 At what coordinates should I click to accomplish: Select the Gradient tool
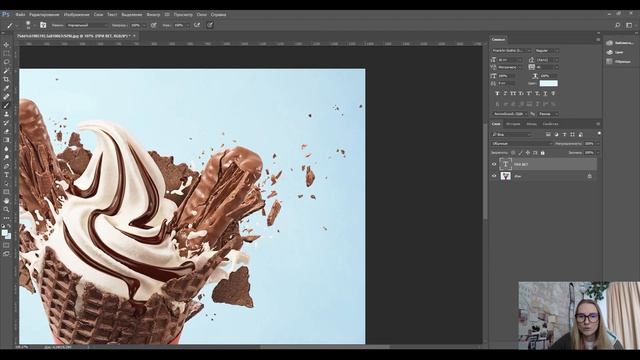pos(6,140)
